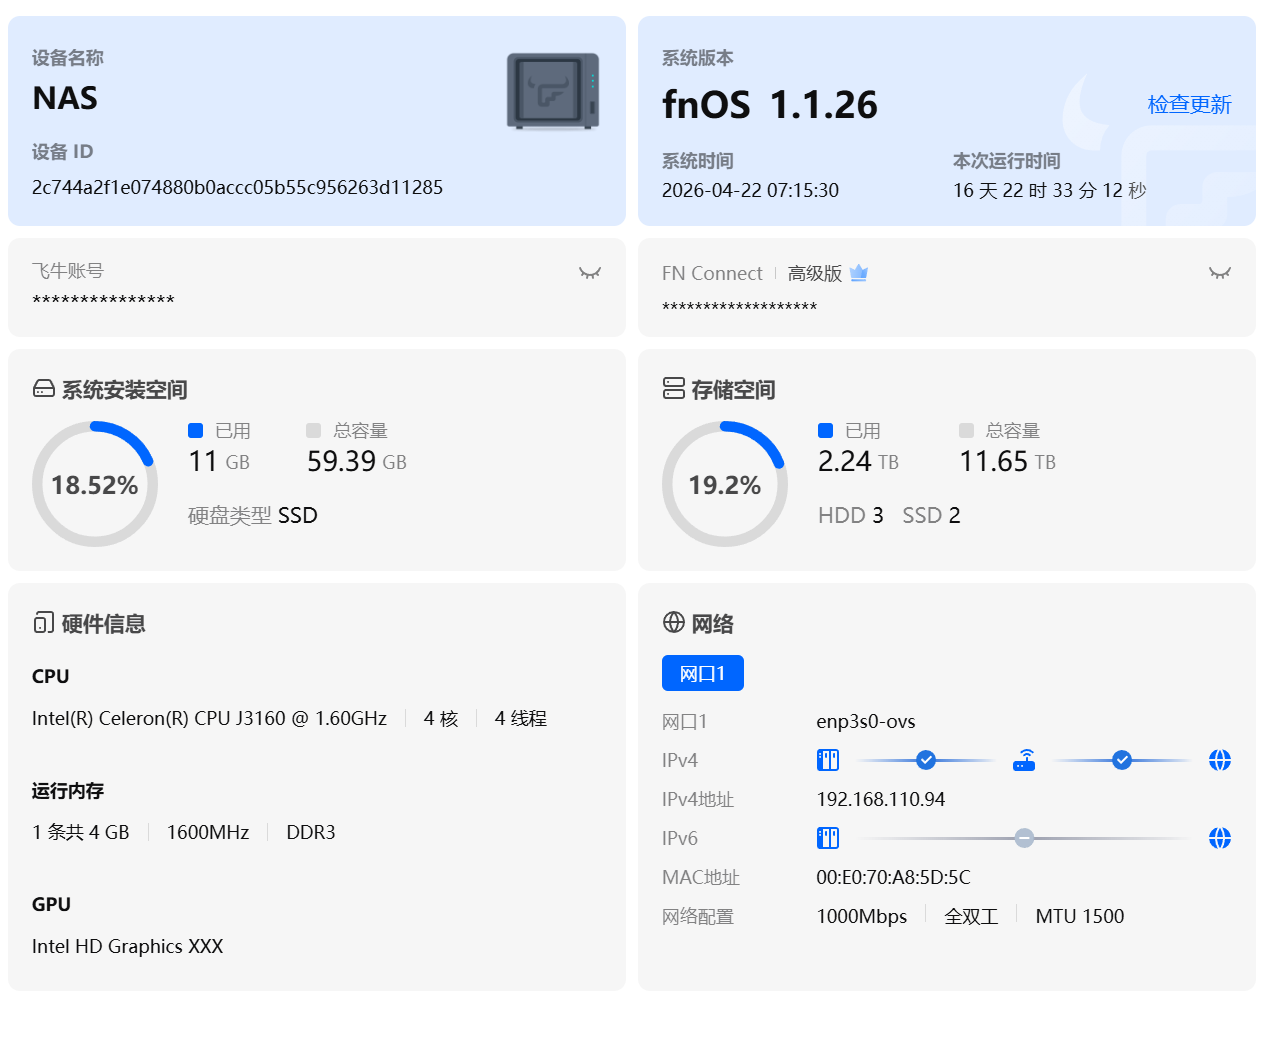
Task: Click the IPv6 disconnected status marker
Action: (1024, 838)
